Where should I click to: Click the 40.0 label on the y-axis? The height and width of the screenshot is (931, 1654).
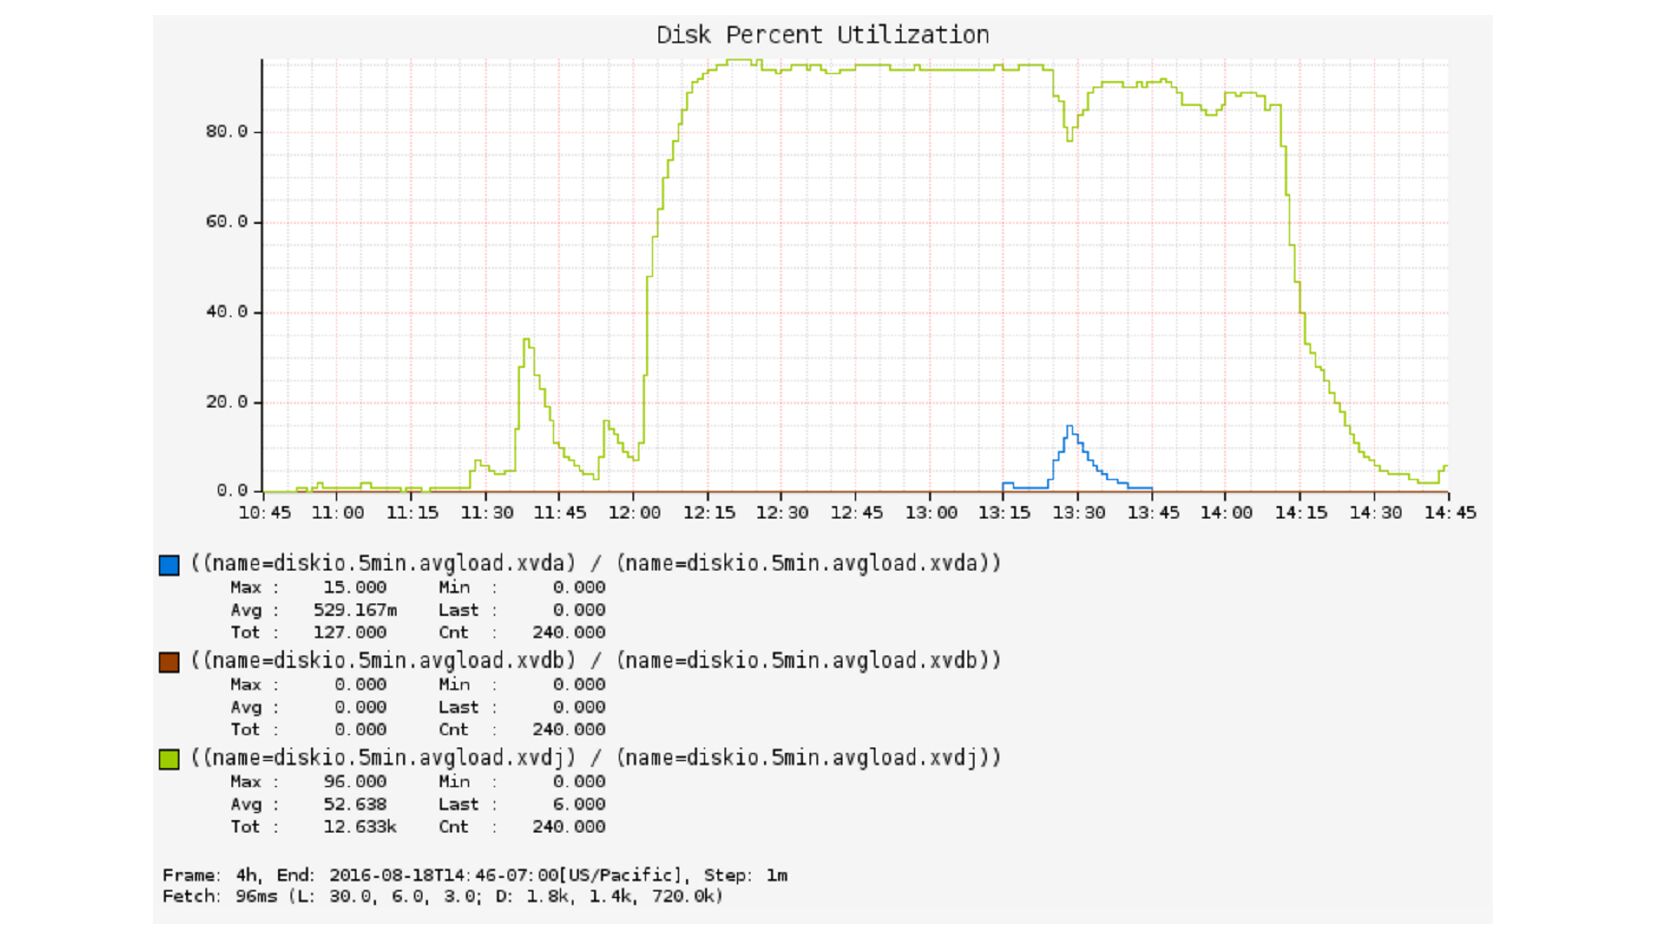(226, 312)
